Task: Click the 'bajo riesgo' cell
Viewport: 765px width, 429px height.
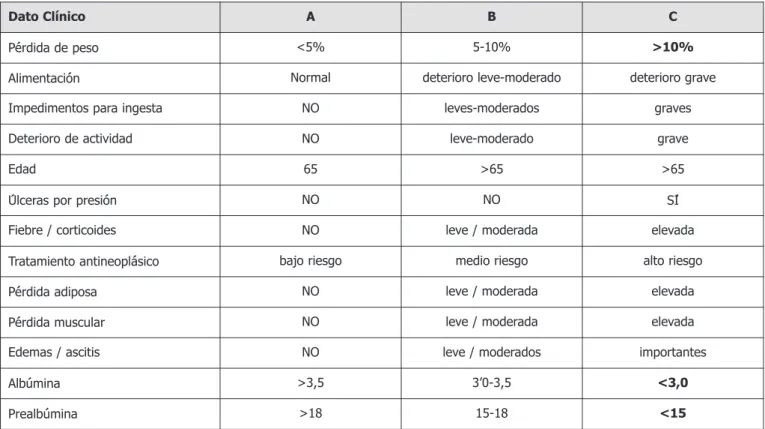Action: [310, 261]
